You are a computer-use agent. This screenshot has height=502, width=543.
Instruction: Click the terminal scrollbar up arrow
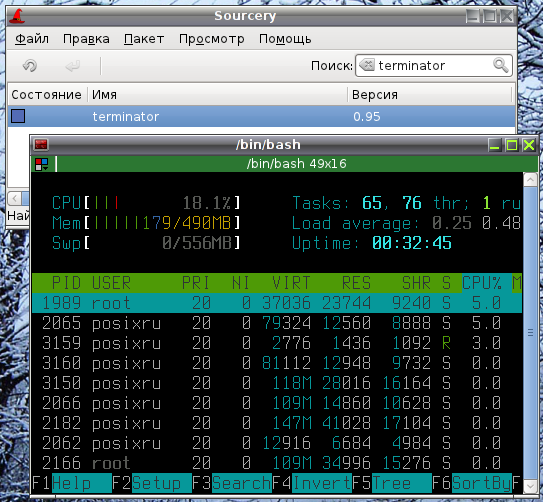(x=530, y=180)
